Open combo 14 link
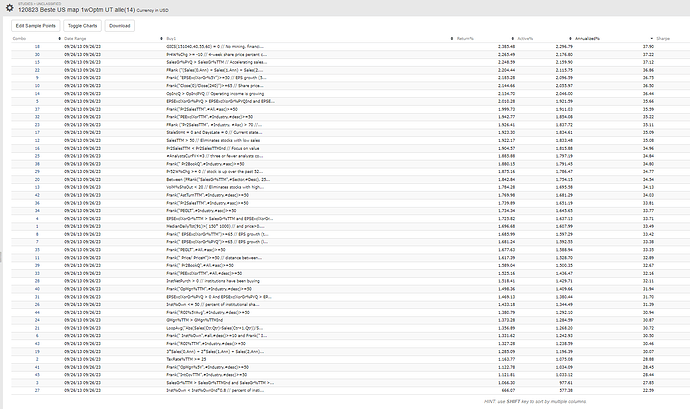 [37, 94]
